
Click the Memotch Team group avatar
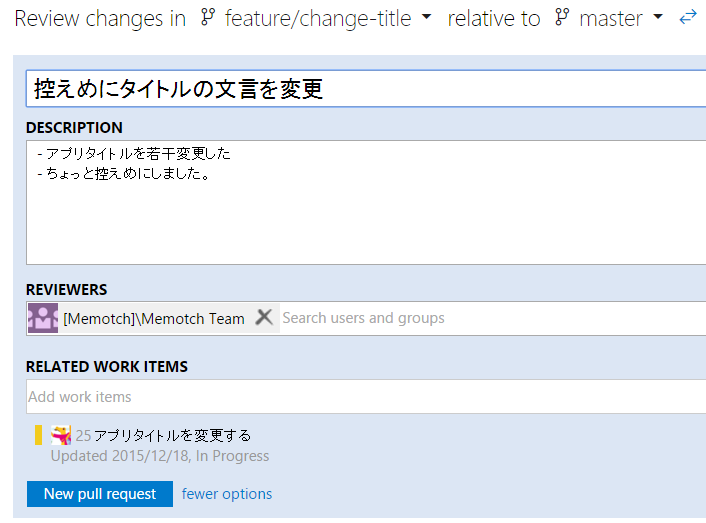[43, 318]
